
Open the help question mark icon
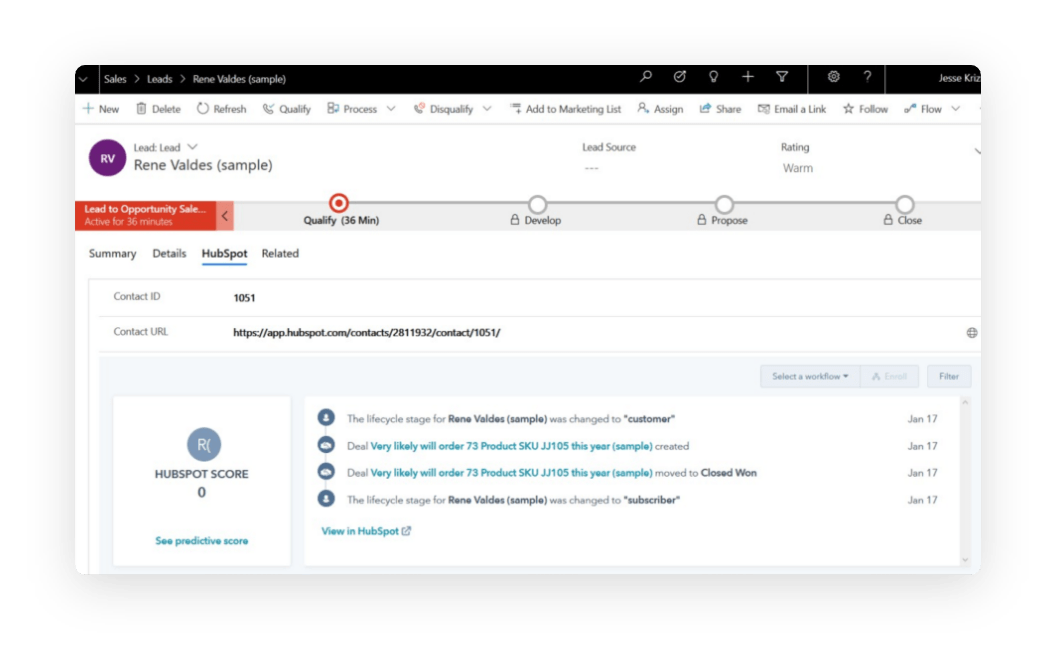point(867,77)
